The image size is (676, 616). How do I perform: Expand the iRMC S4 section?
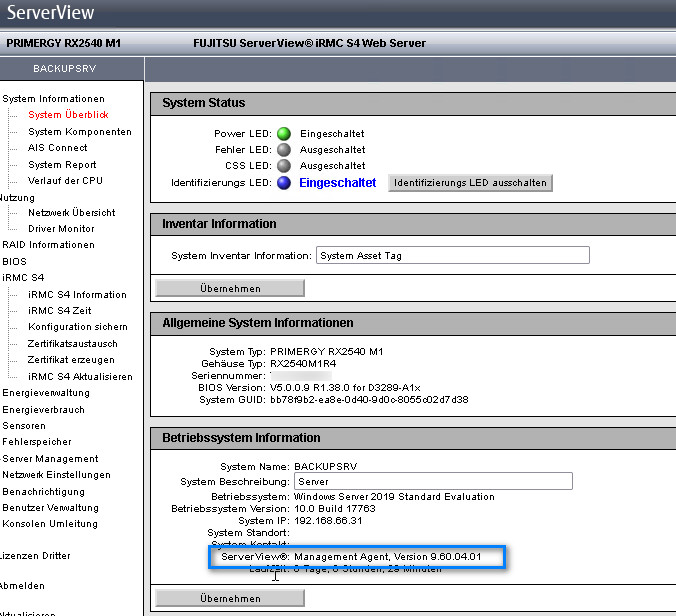(23, 278)
